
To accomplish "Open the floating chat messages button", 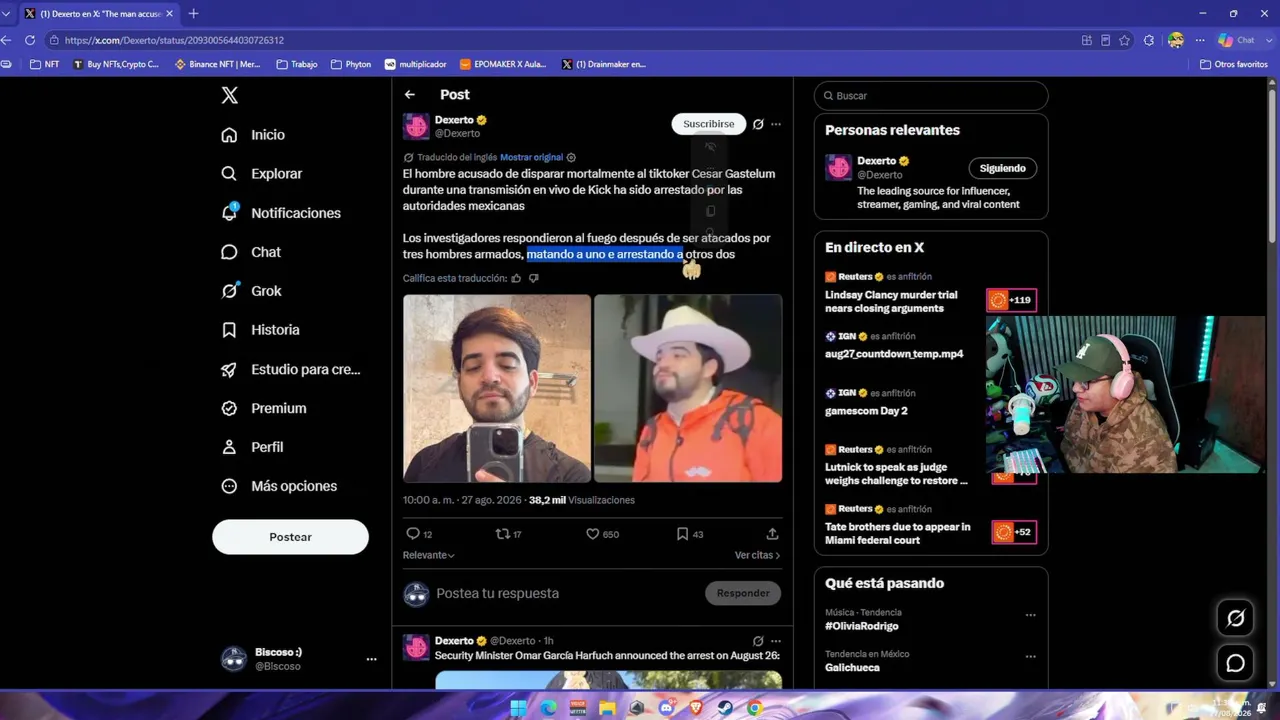I will [1236, 663].
